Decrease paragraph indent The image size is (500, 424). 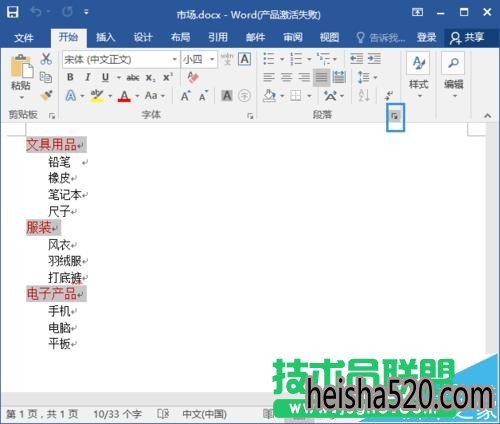[x=356, y=59]
